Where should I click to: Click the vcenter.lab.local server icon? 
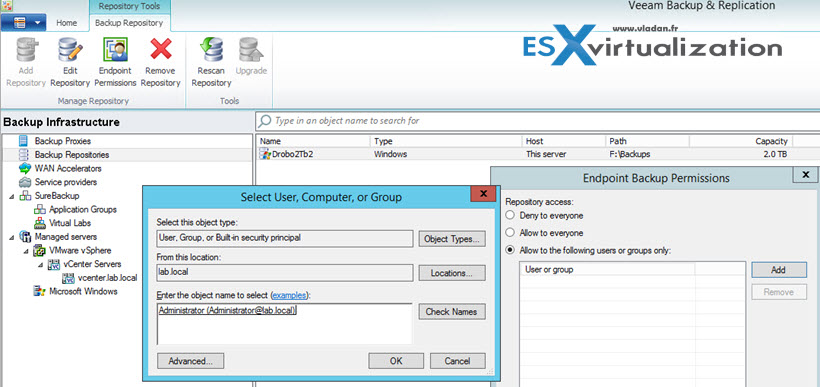tap(68, 278)
